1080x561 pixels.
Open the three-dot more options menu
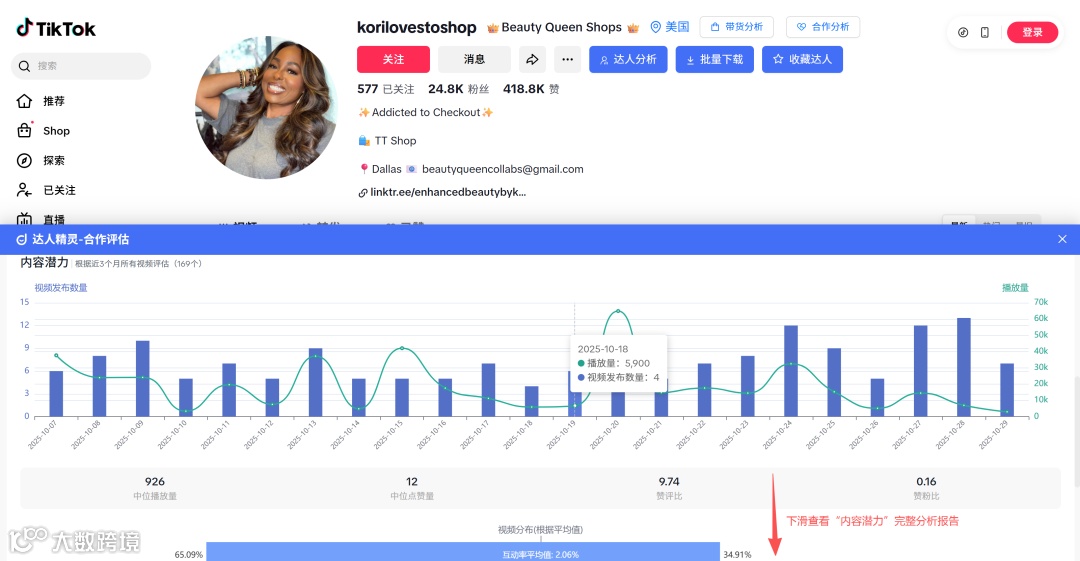coord(568,59)
